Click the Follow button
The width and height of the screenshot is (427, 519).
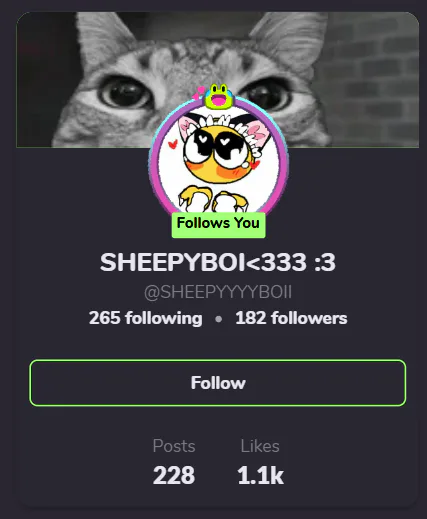(218, 383)
